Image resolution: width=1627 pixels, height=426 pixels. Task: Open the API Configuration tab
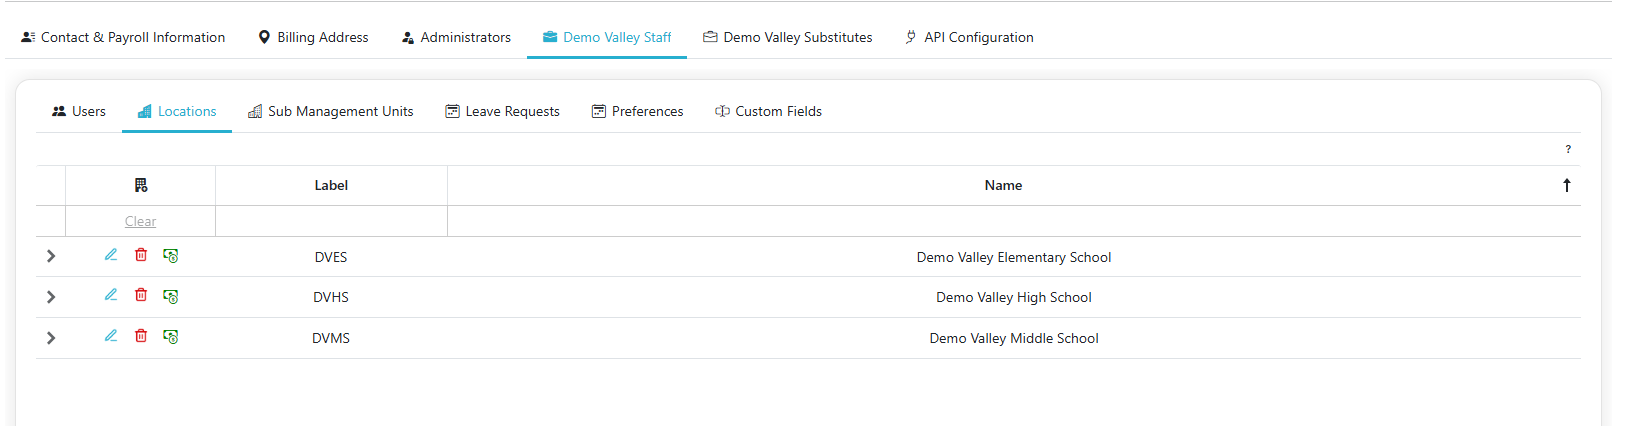coord(968,37)
